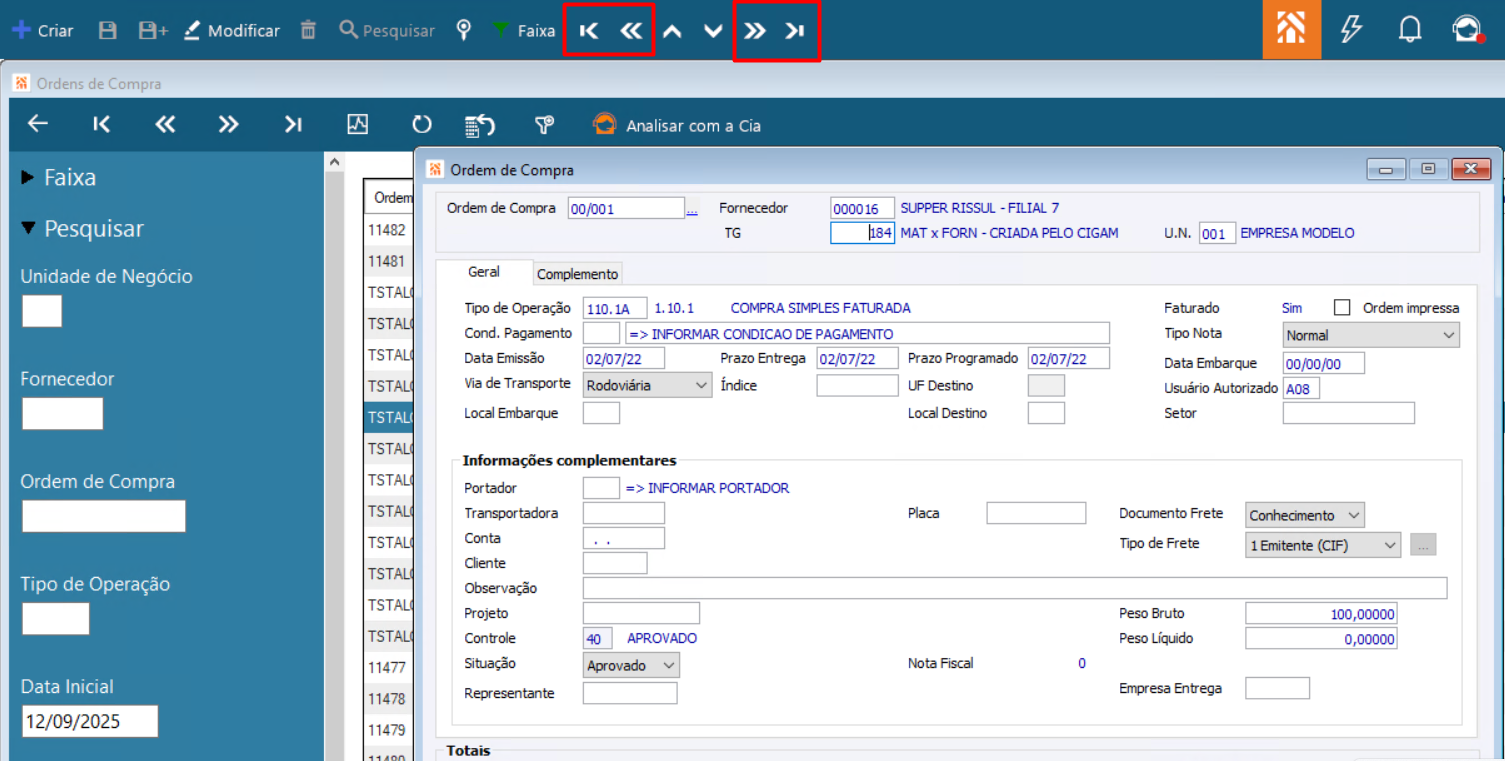
Task: Click the orange home icon
Action: pyautogui.click(x=1291, y=30)
